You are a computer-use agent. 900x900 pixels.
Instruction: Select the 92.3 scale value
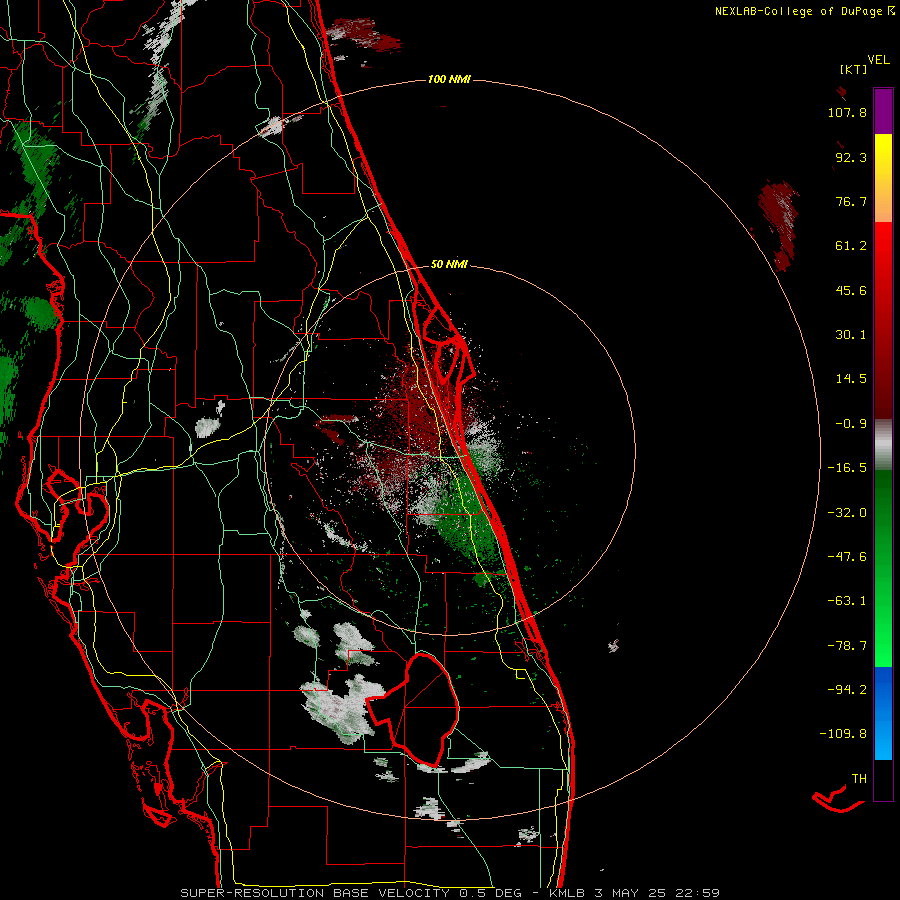pos(851,157)
